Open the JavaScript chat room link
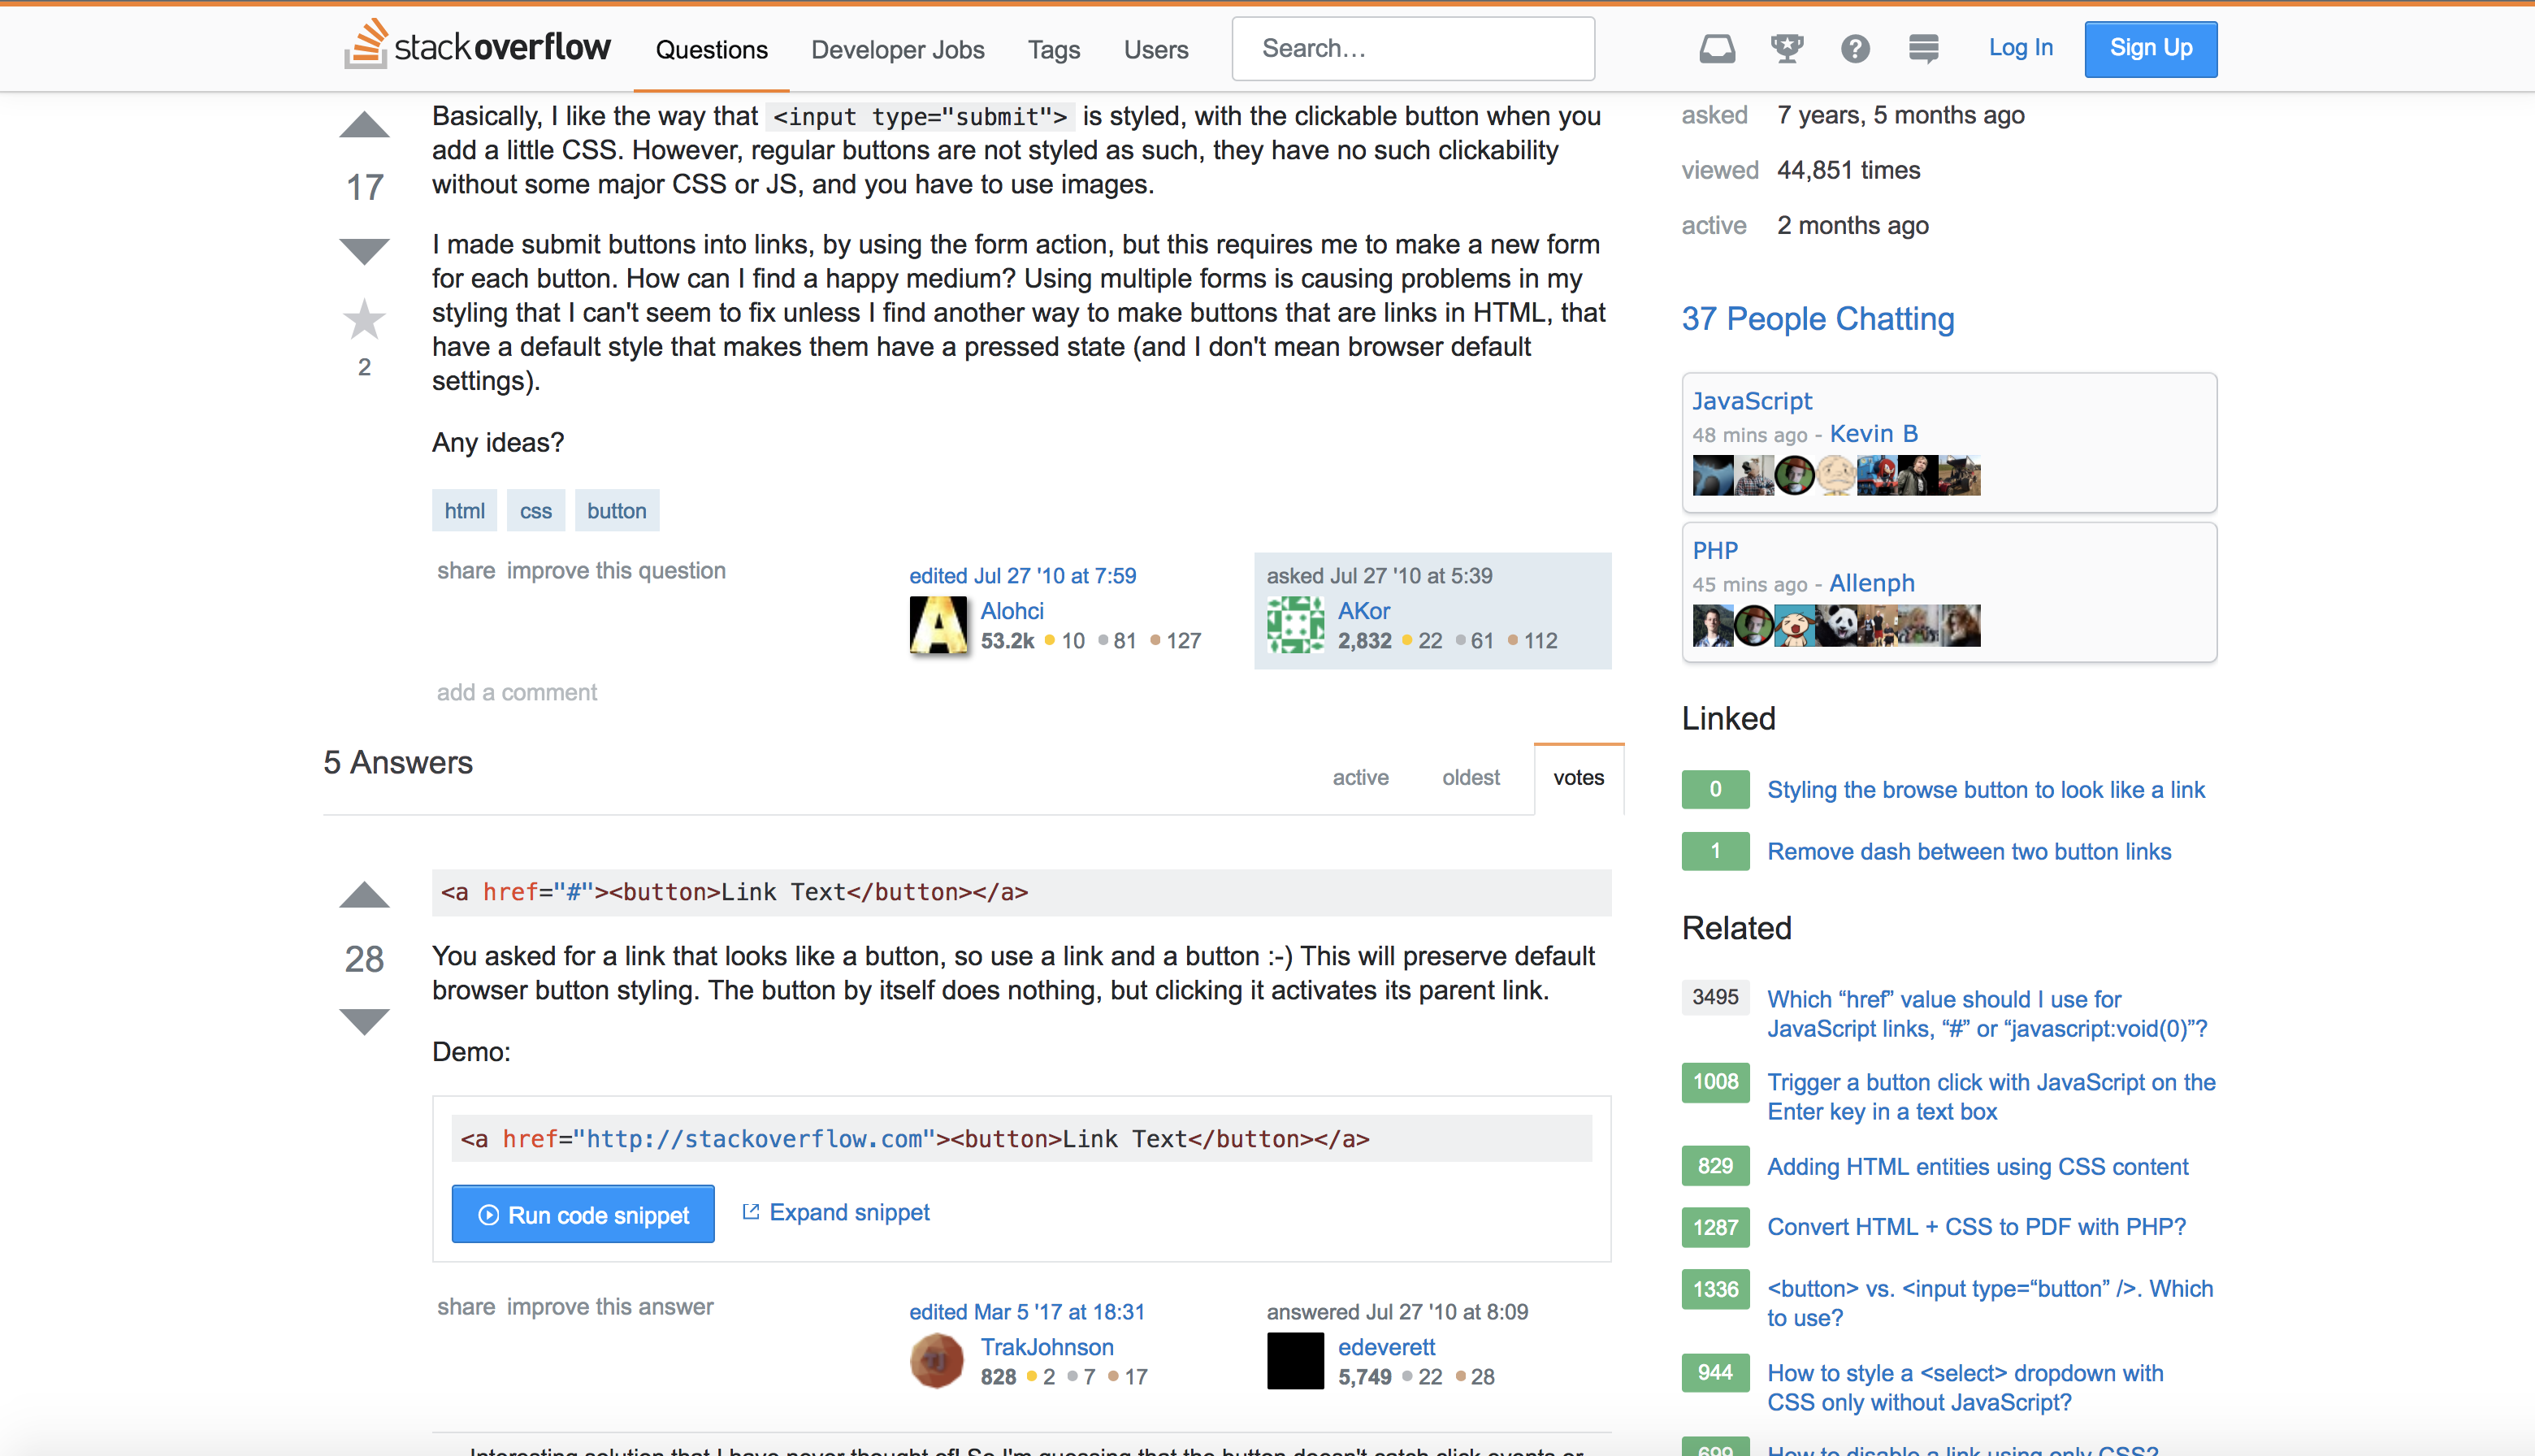The width and height of the screenshot is (2535, 1456). coord(1751,401)
